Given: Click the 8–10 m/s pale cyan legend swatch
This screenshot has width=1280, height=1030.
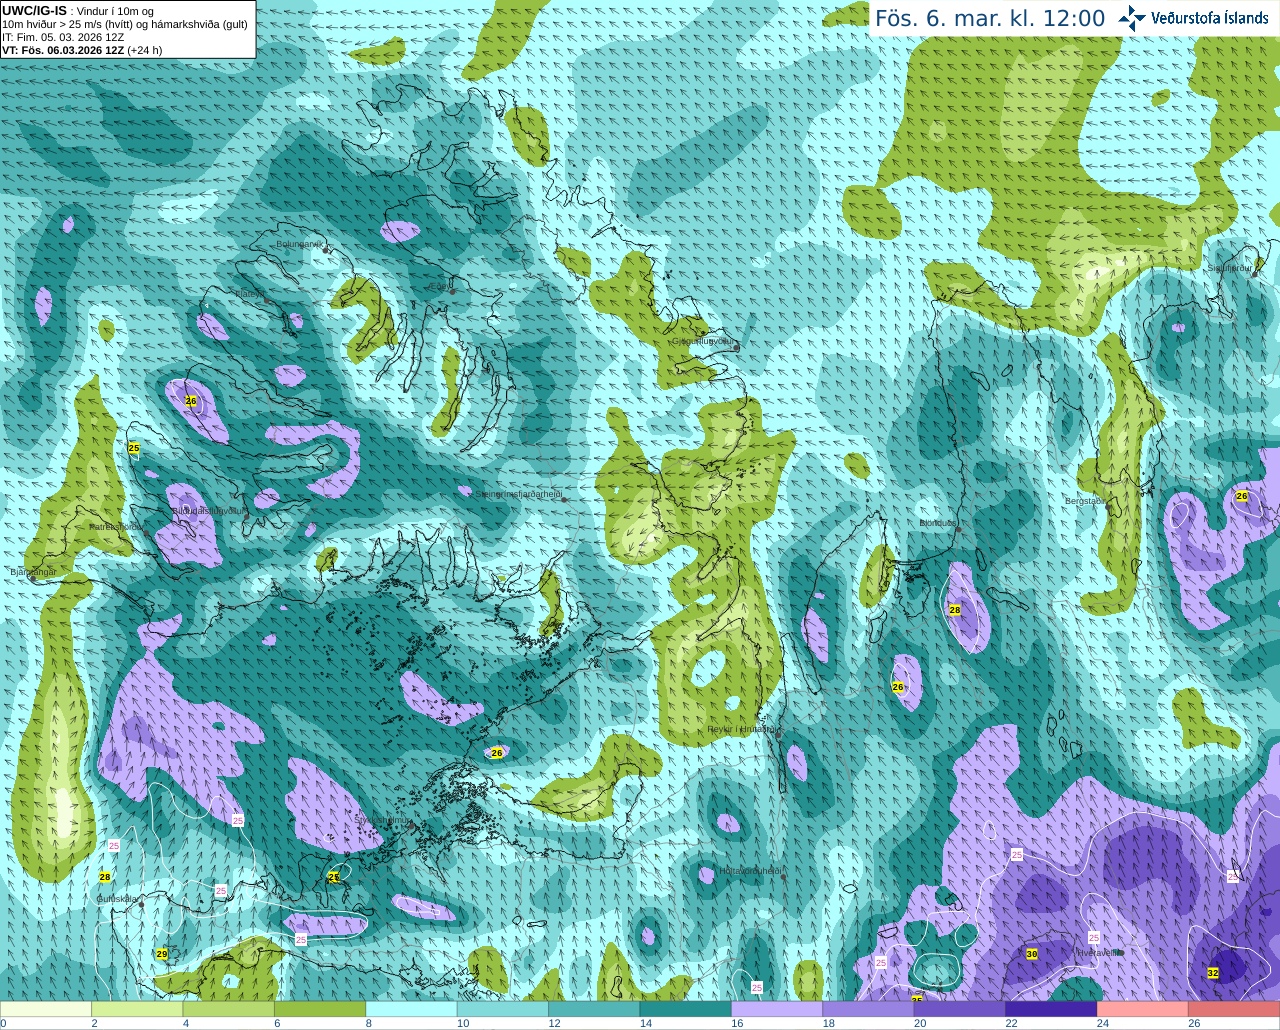Looking at the screenshot, I should pyautogui.click(x=412, y=1009).
